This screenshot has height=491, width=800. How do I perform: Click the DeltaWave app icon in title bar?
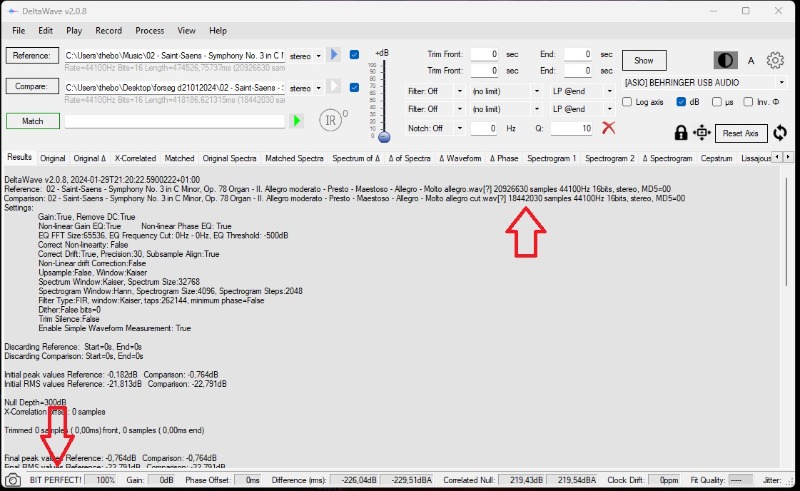pyautogui.click(x=12, y=11)
